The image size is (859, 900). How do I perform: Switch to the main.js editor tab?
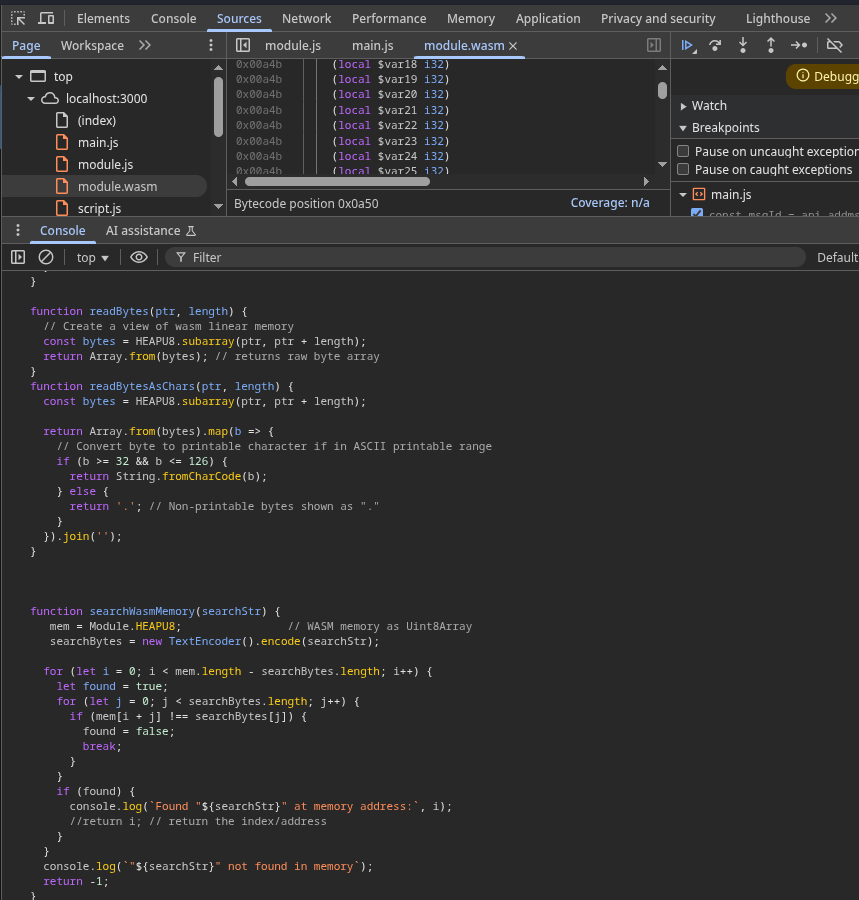pos(372,45)
